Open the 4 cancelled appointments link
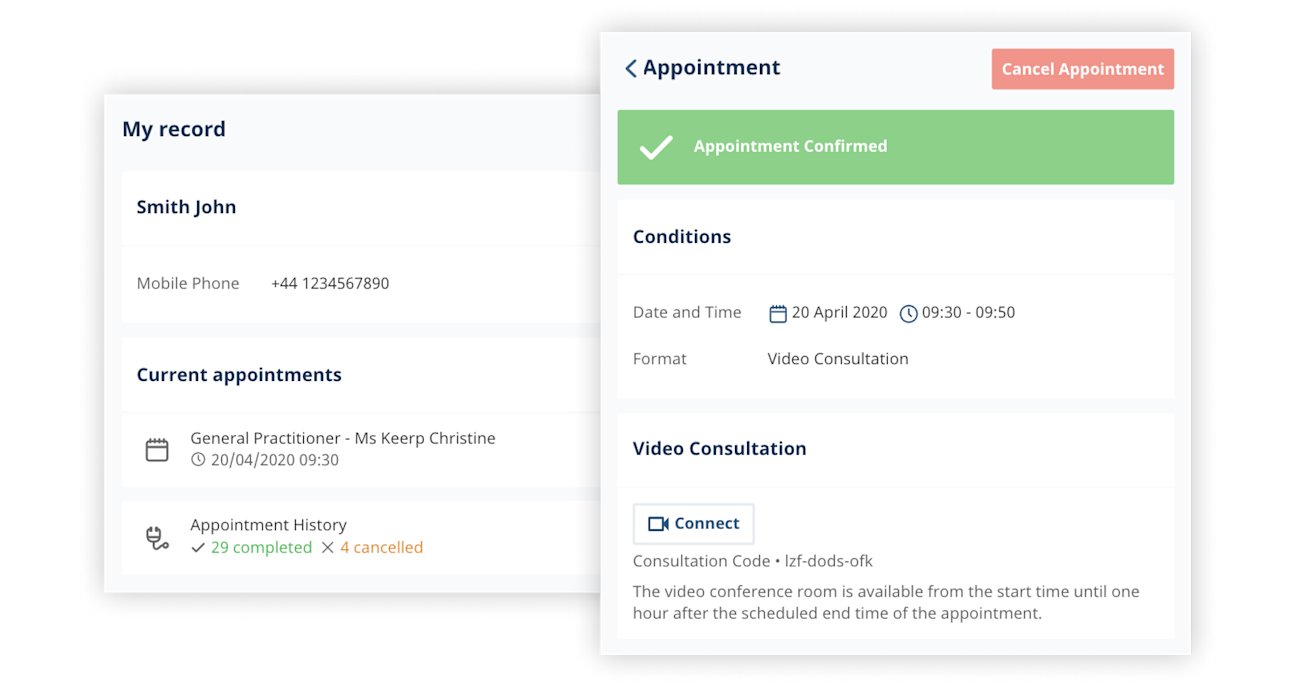The width and height of the screenshot is (1300, 687). [x=381, y=548]
